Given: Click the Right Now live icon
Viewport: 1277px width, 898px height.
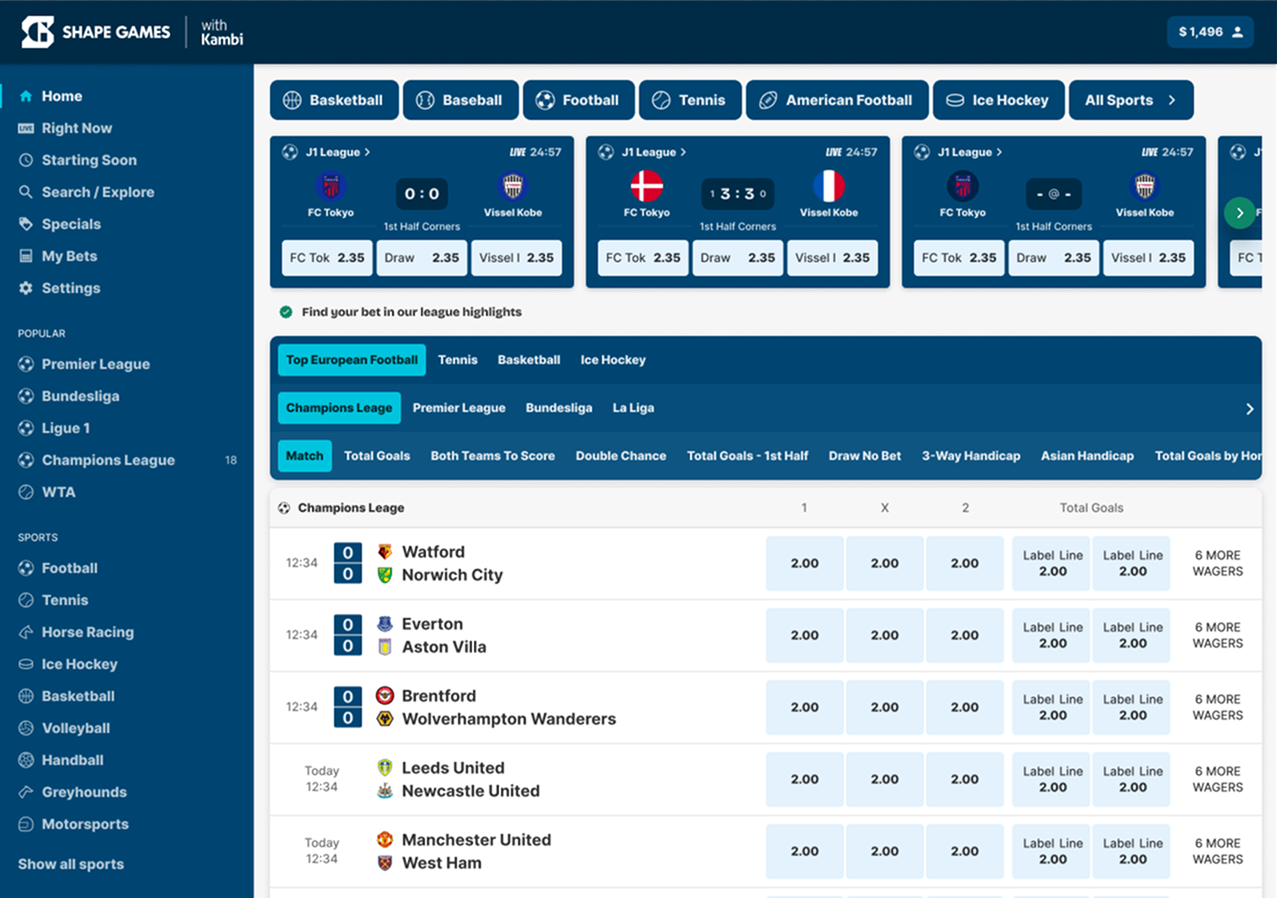Looking at the screenshot, I should tap(26, 128).
